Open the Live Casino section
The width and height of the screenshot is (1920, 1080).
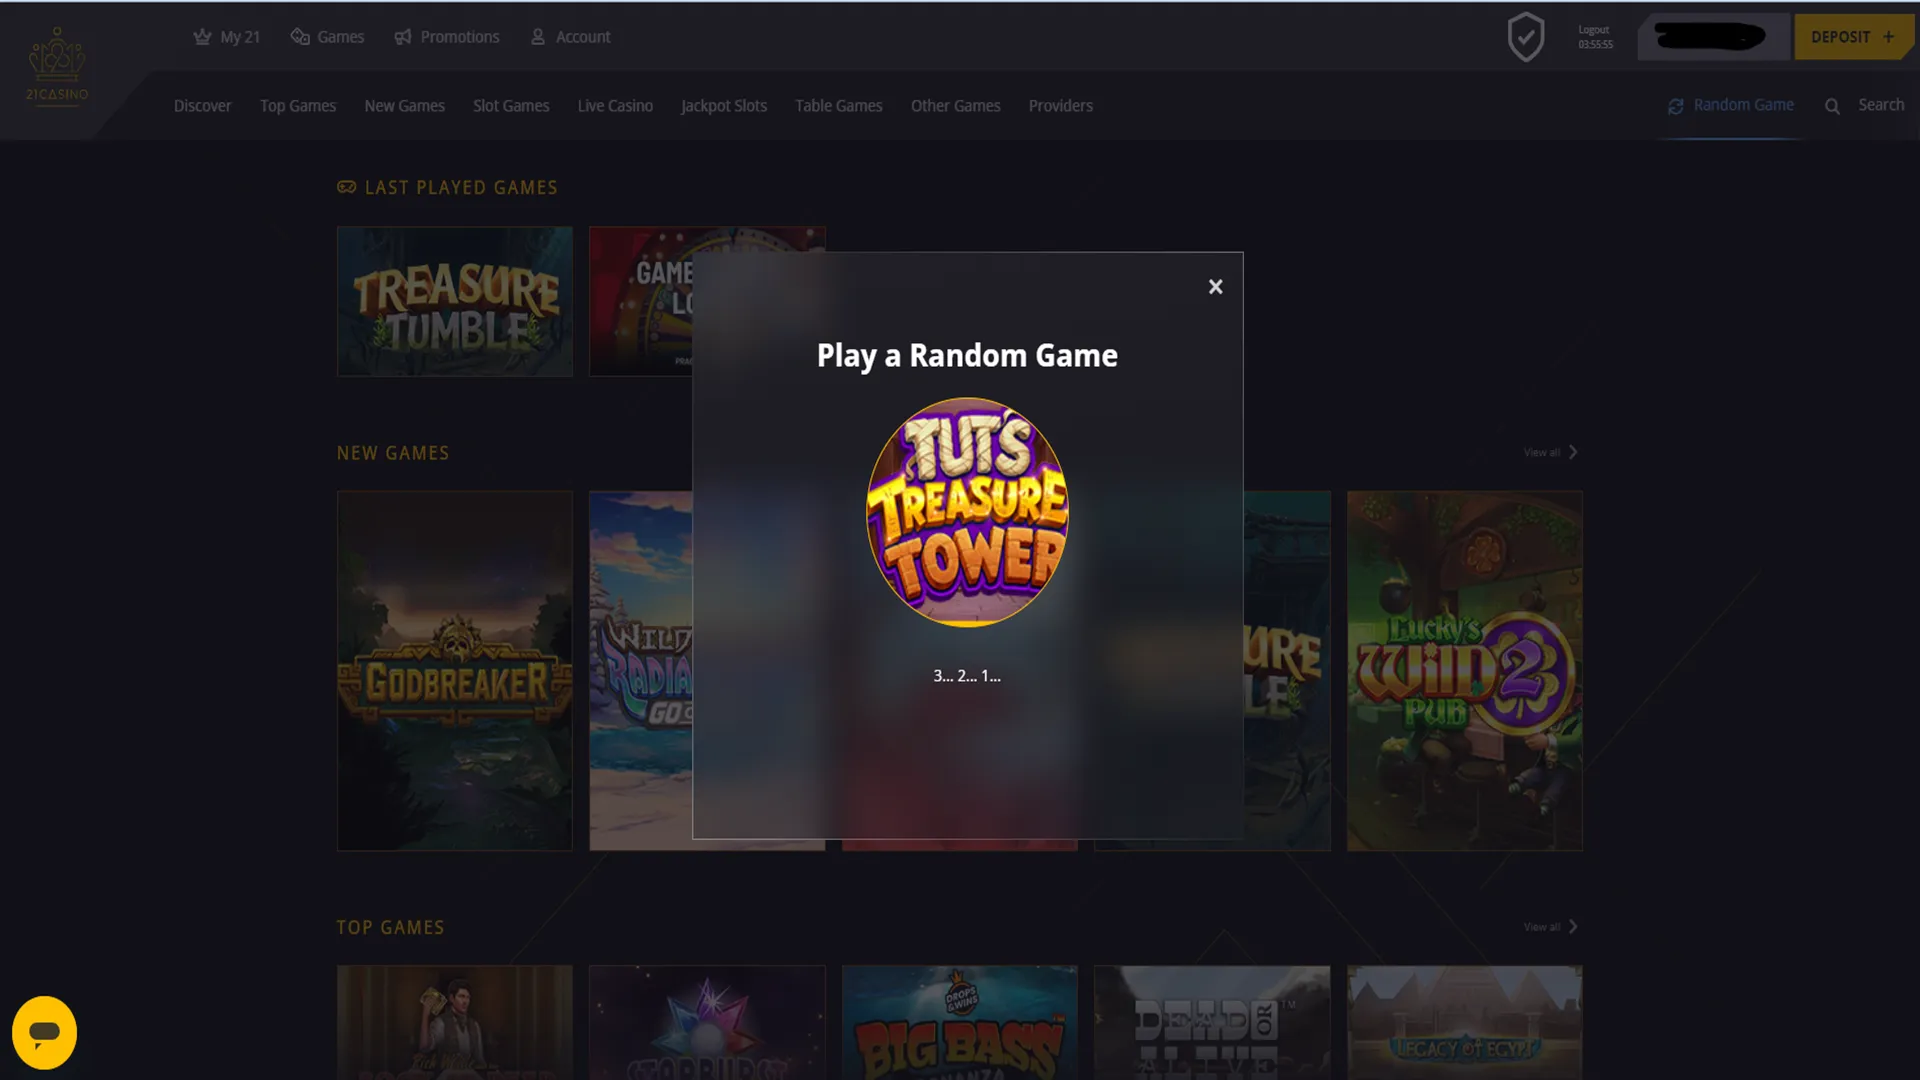coord(614,105)
